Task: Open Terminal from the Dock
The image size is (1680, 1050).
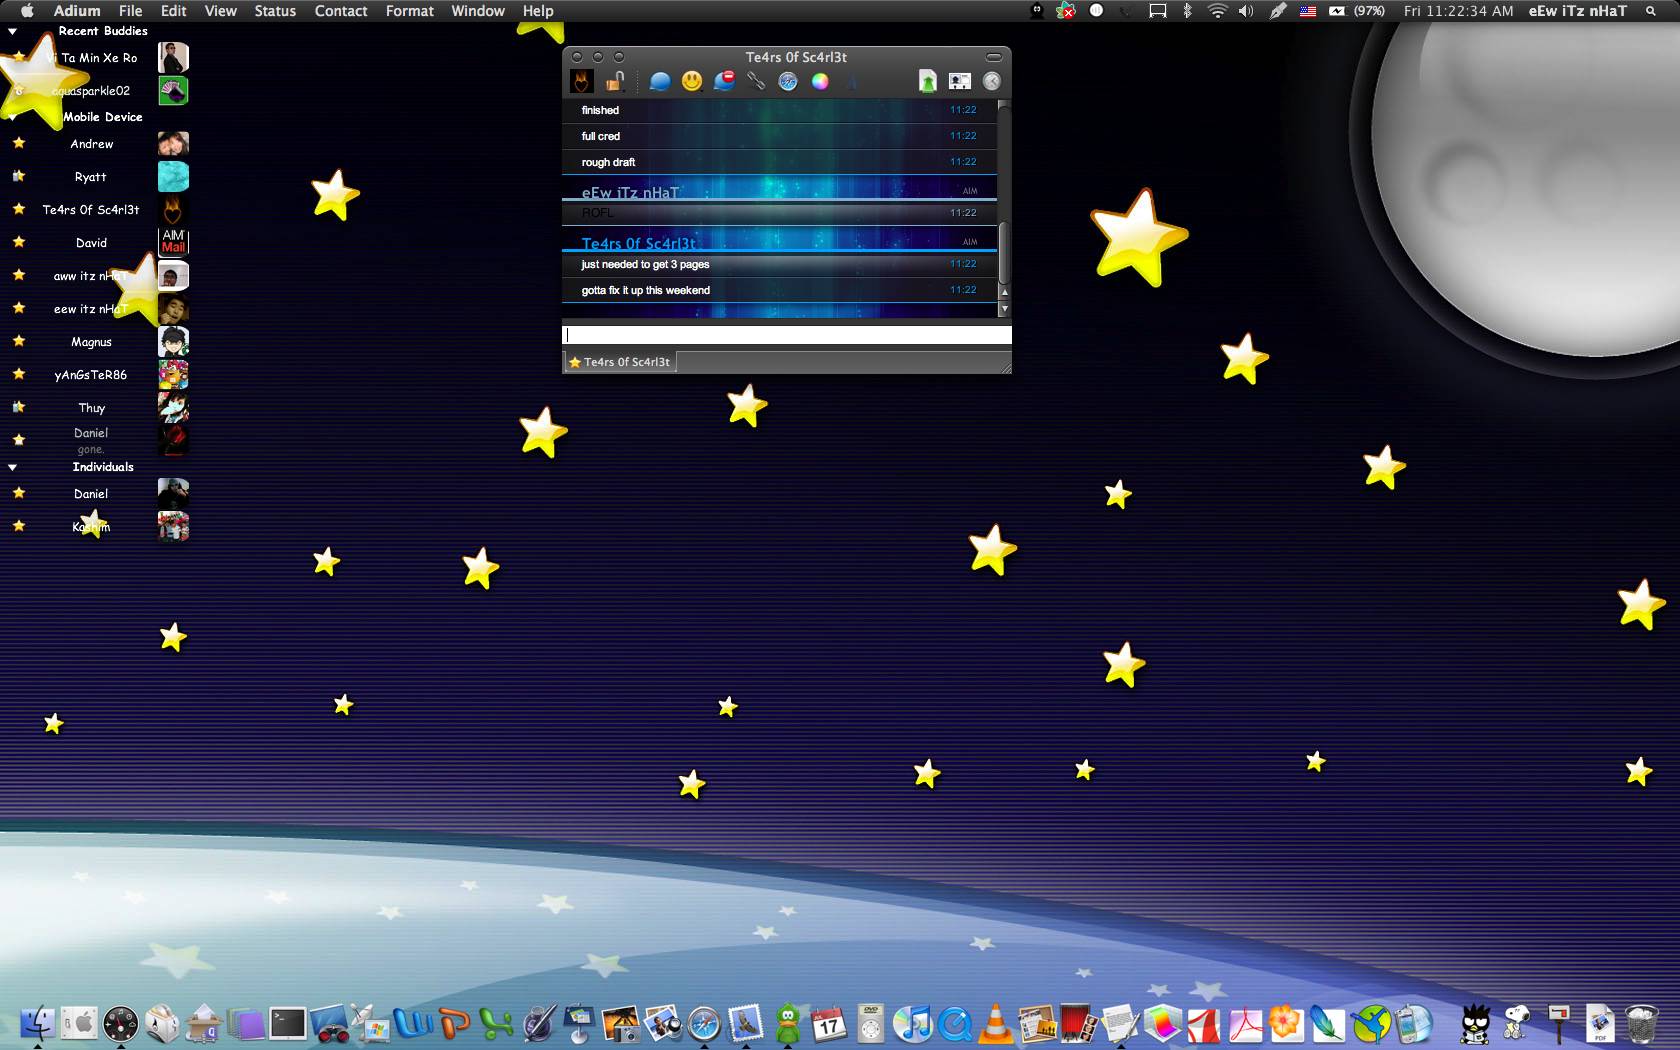Action: point(287,1023)
